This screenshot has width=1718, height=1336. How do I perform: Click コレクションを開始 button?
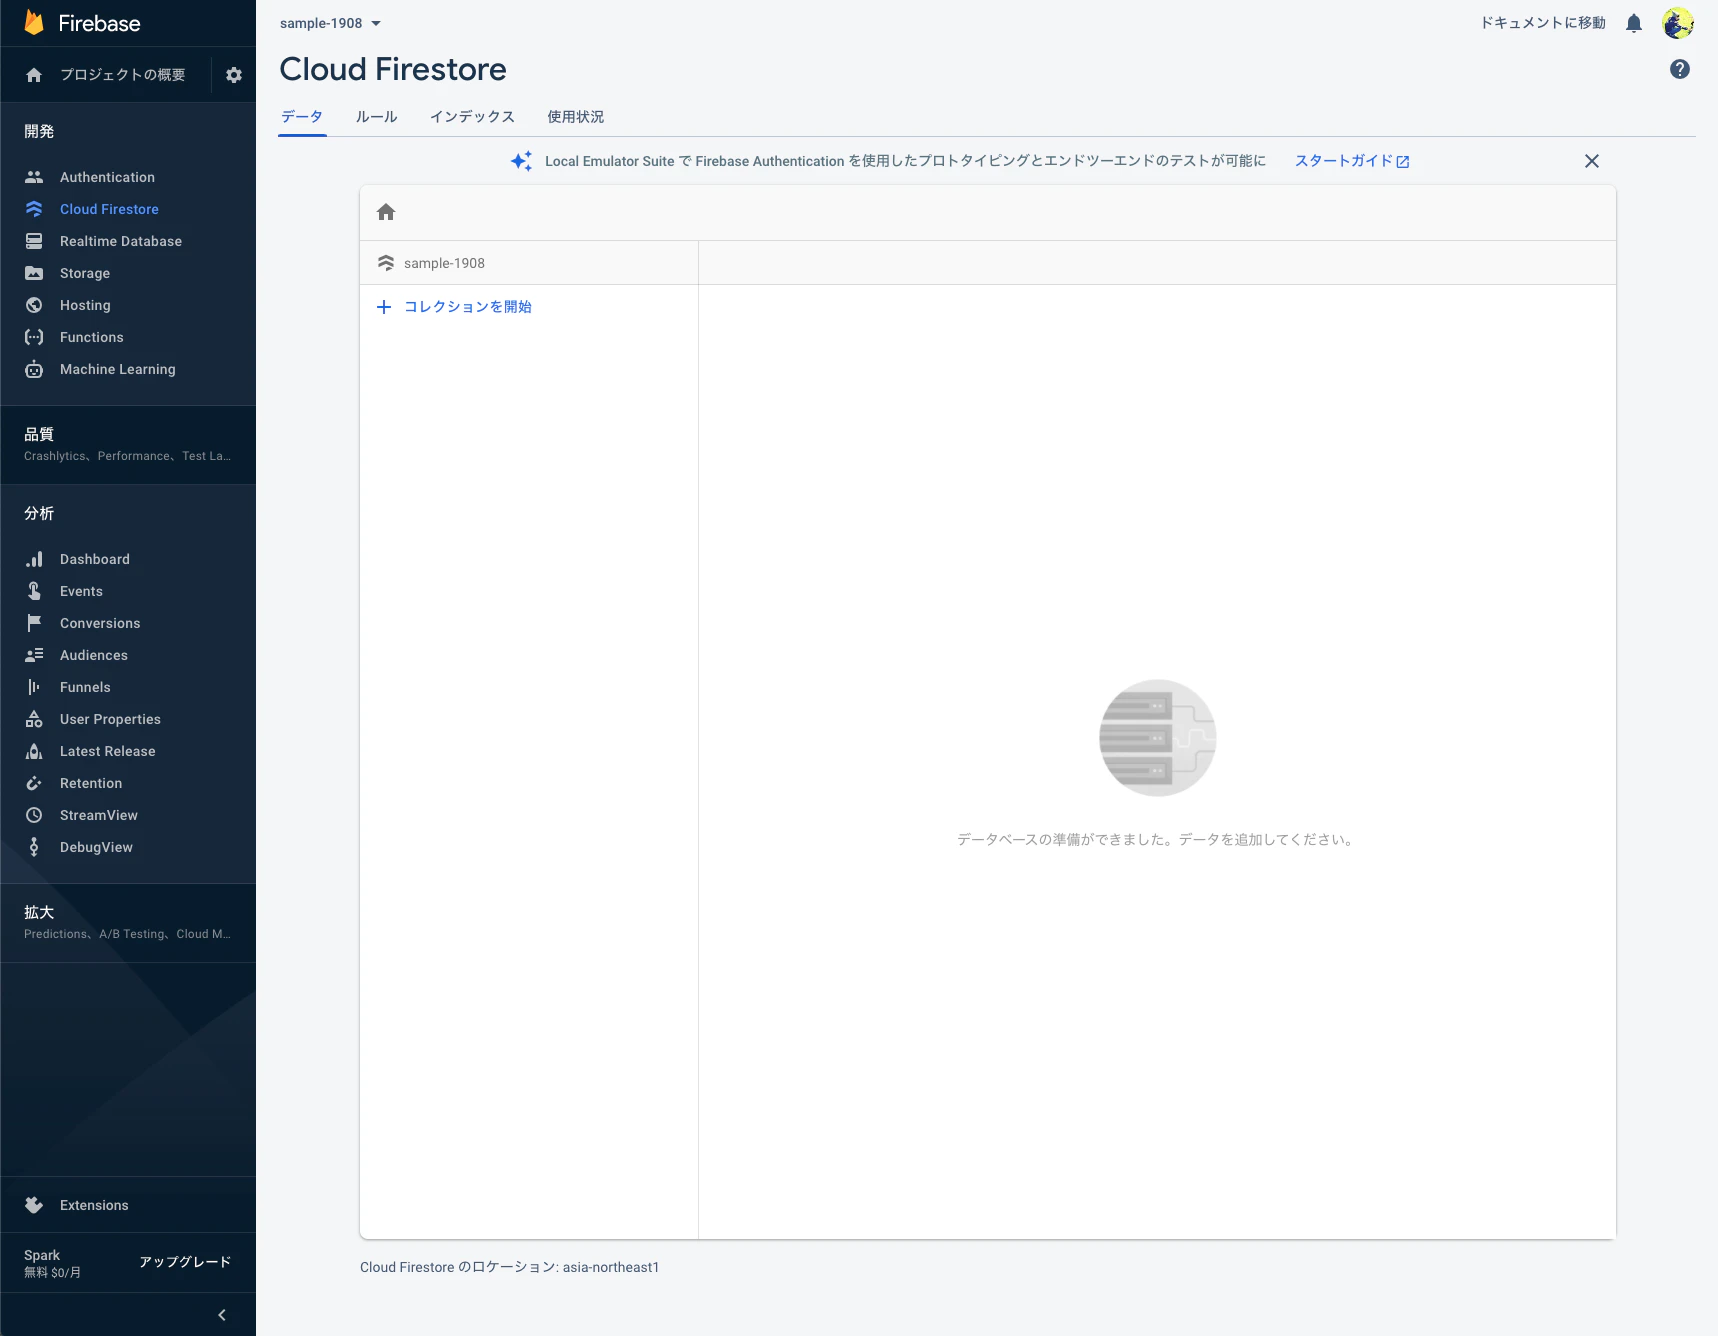coord(468,307)
